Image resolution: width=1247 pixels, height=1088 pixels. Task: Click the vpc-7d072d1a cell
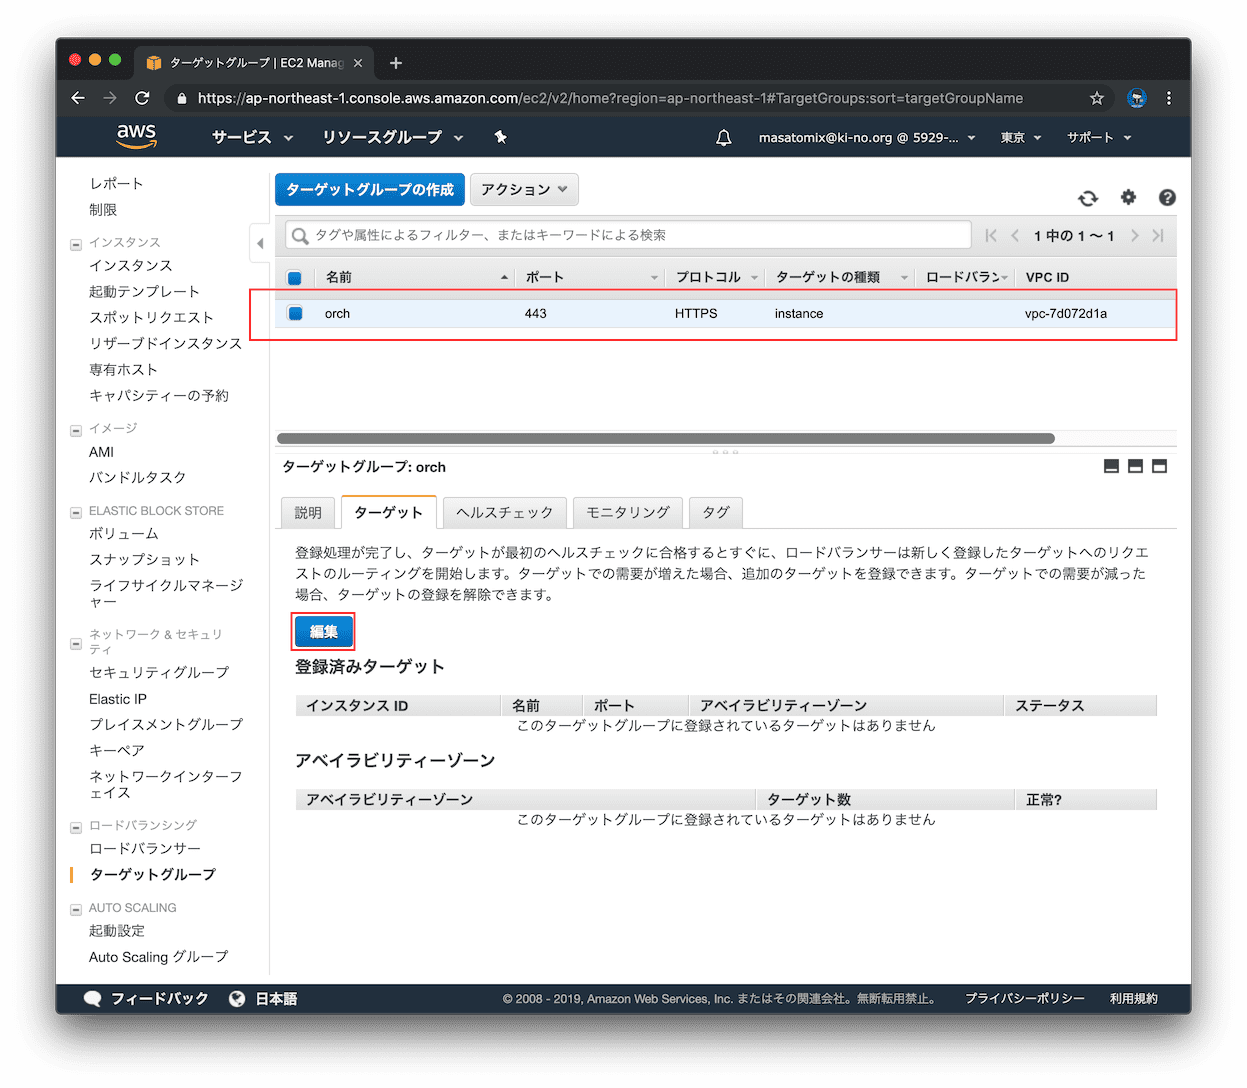(1066, 313)
